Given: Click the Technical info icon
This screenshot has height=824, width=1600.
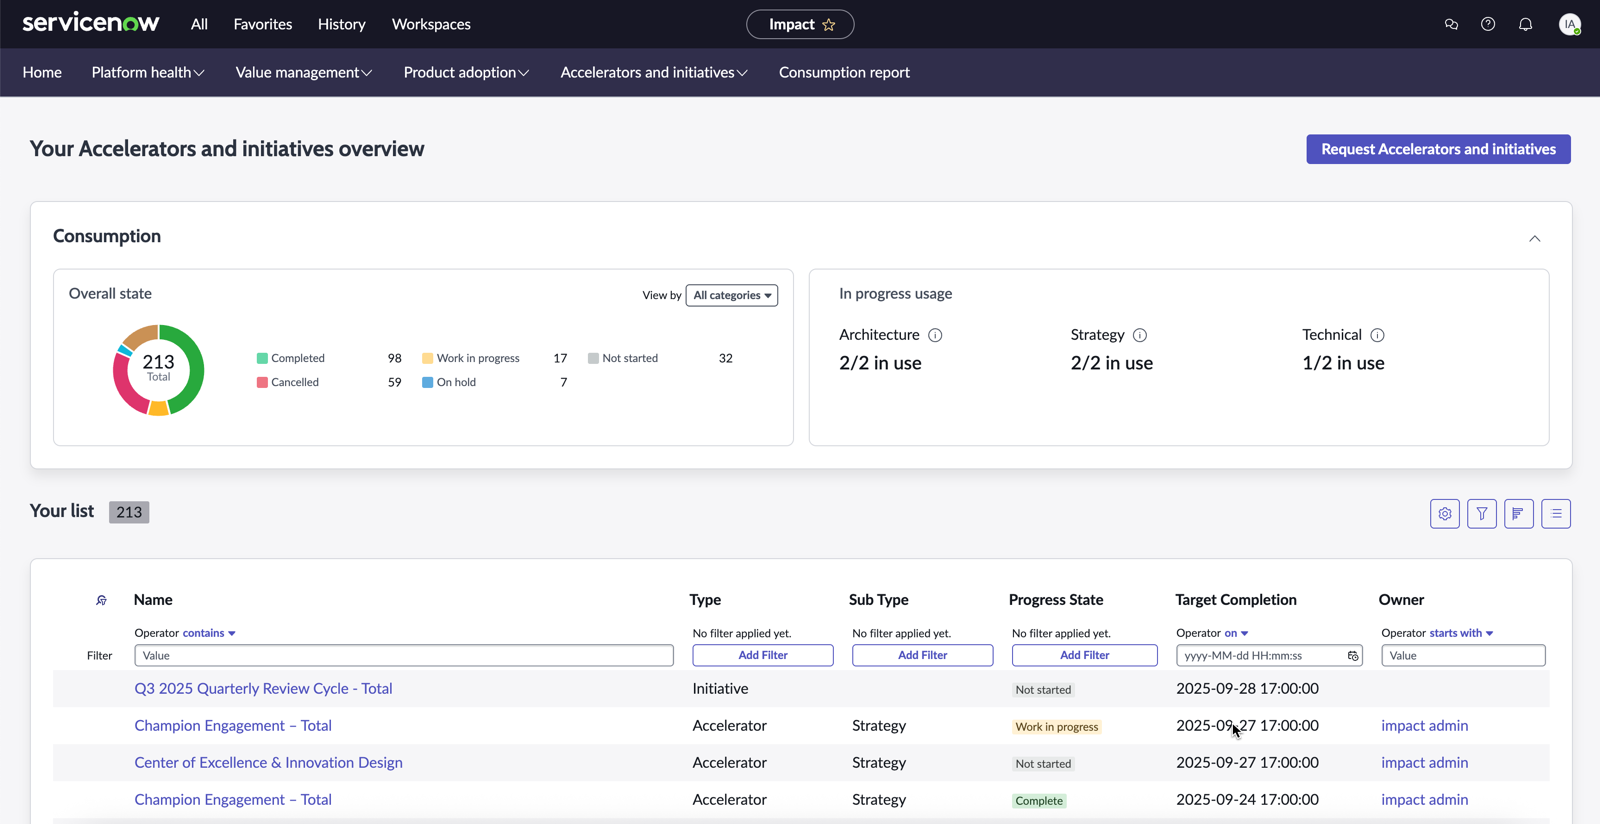Looking at the screenshot, I should coord(1377,335).
